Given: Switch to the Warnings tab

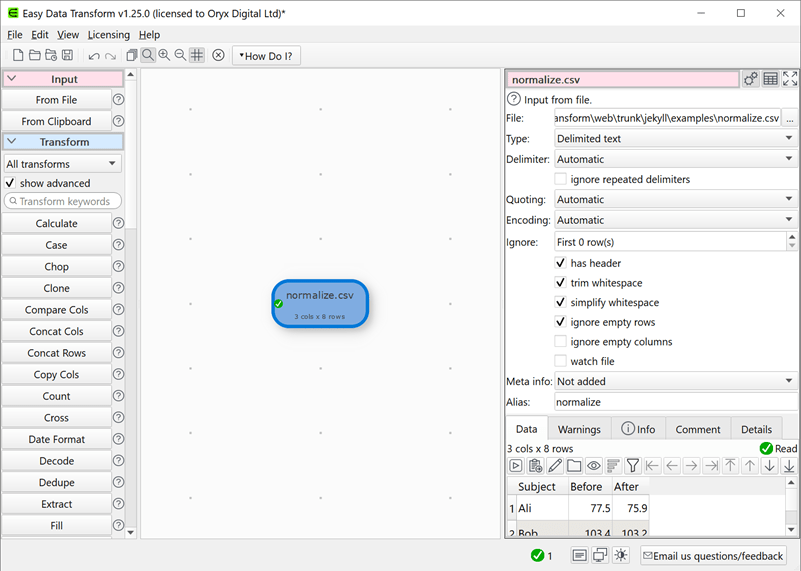Looking at the screenshot, I should tap(579, 430).
